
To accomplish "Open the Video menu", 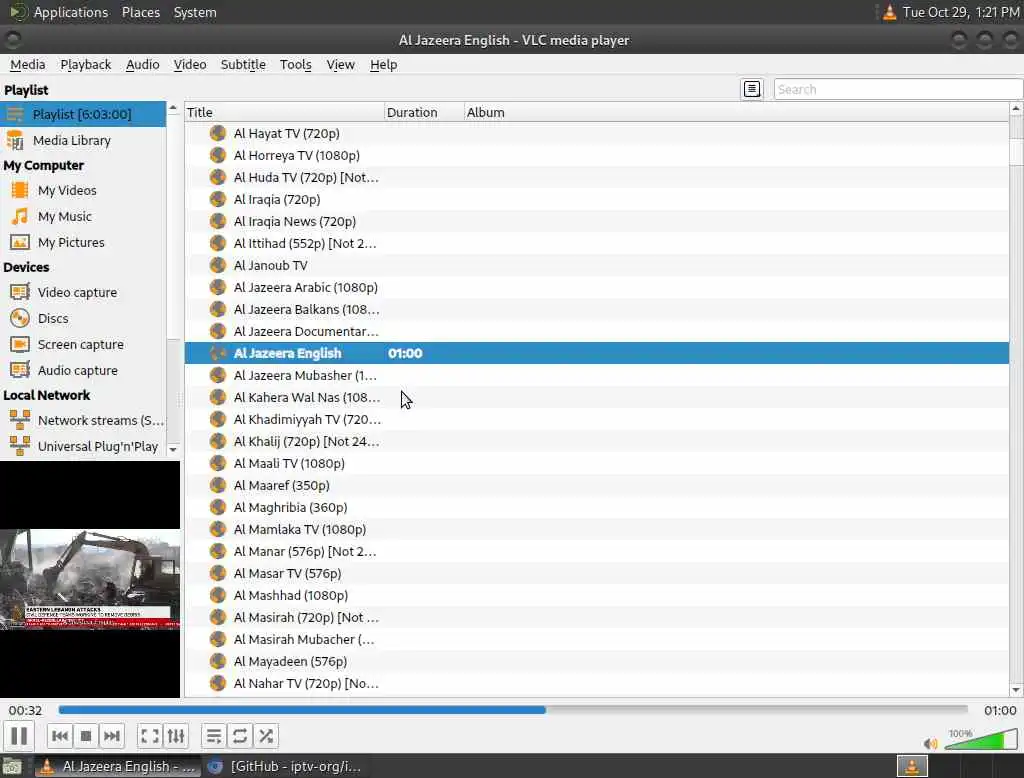I will tap(189, 65).
